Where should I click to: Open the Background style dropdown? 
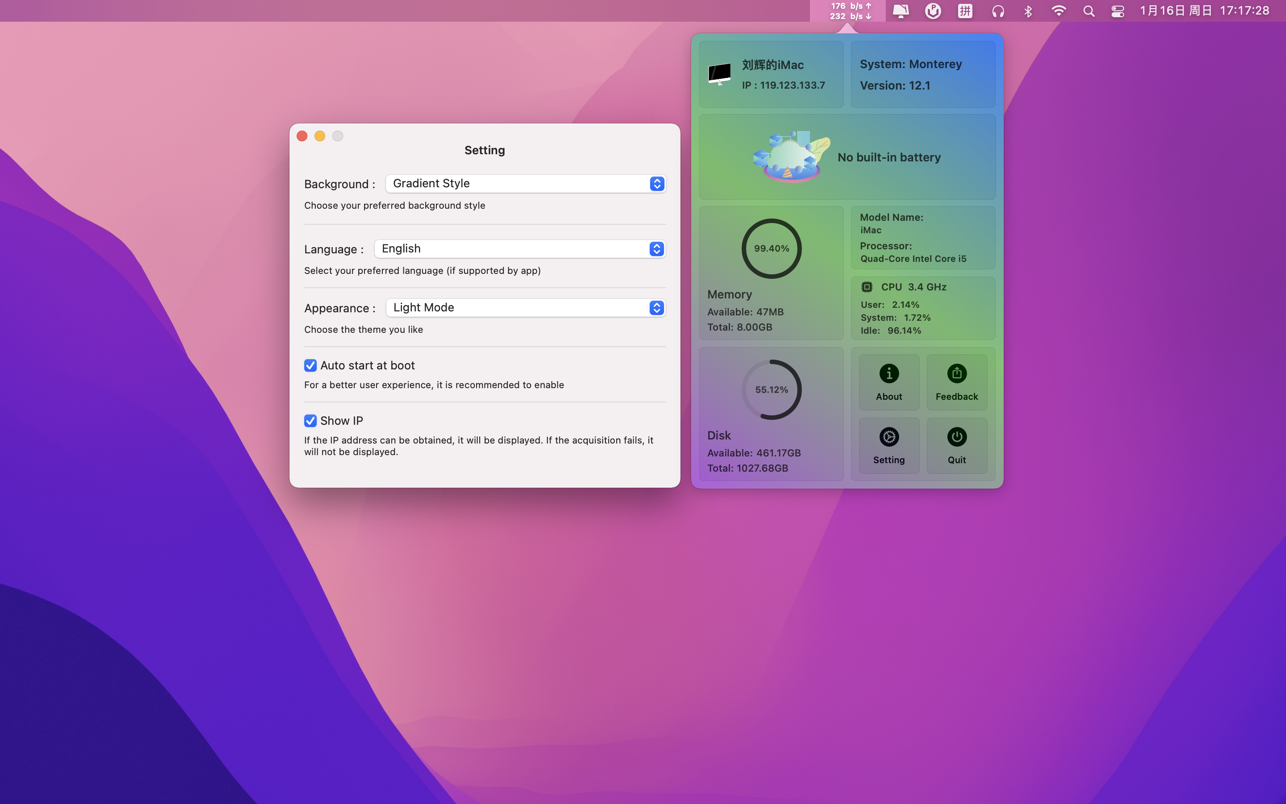525,184
